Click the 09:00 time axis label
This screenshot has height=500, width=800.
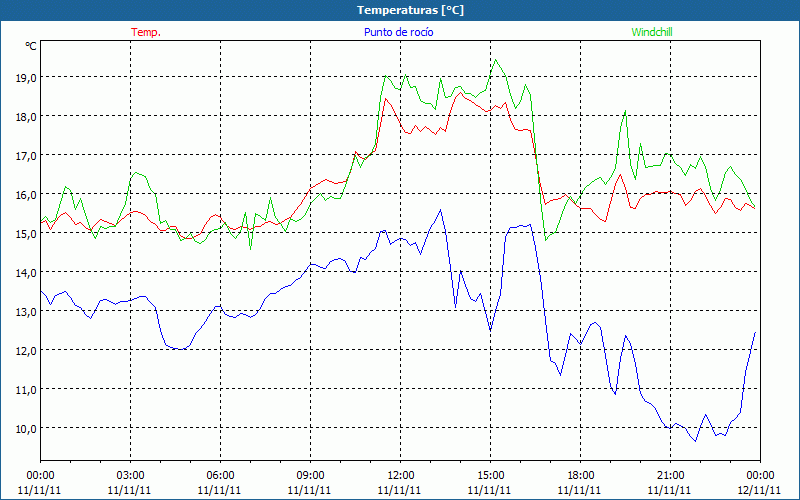pos(310,476)
